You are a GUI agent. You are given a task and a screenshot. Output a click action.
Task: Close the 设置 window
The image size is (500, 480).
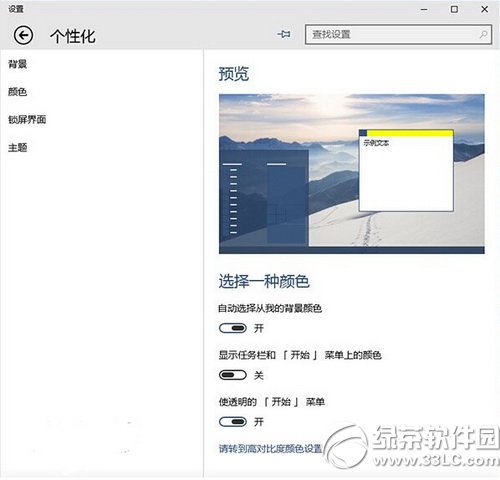[x=485, y=9]
